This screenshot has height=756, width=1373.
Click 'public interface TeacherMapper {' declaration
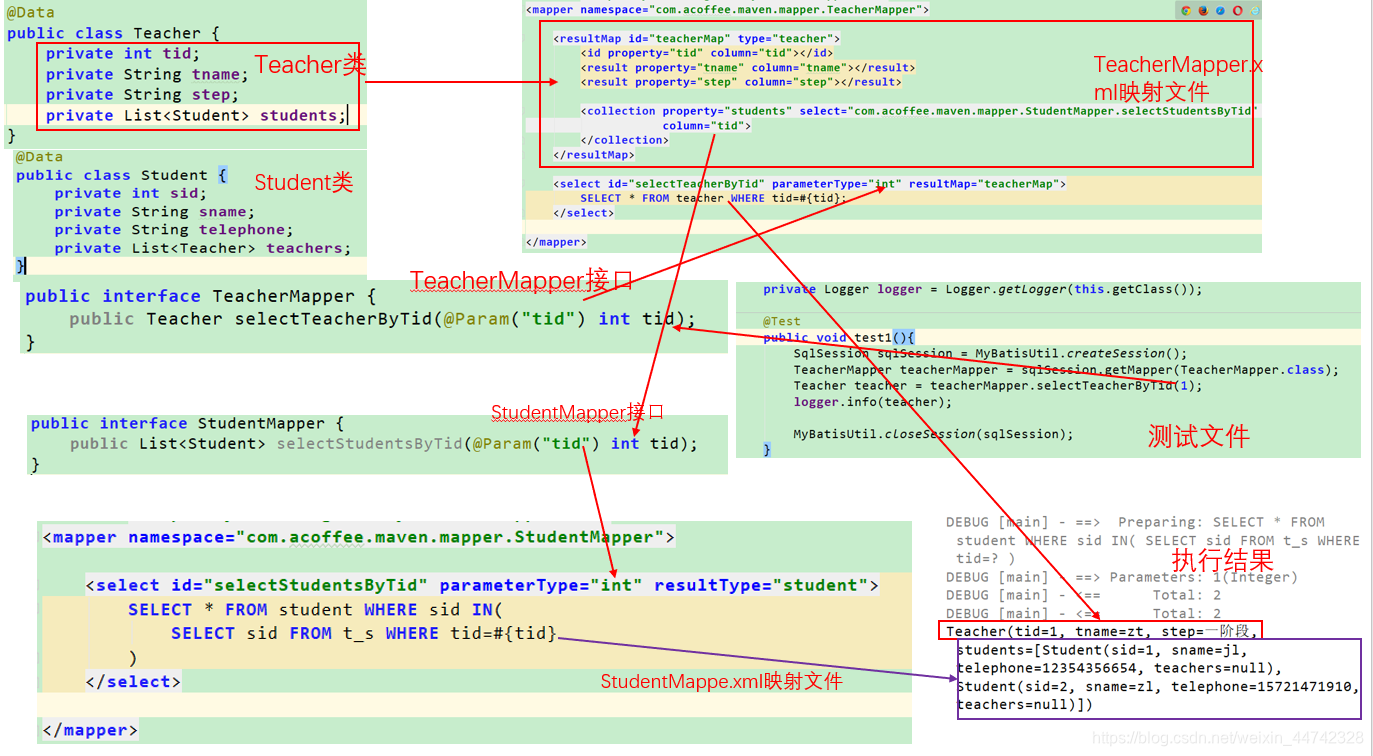point(200,296)
